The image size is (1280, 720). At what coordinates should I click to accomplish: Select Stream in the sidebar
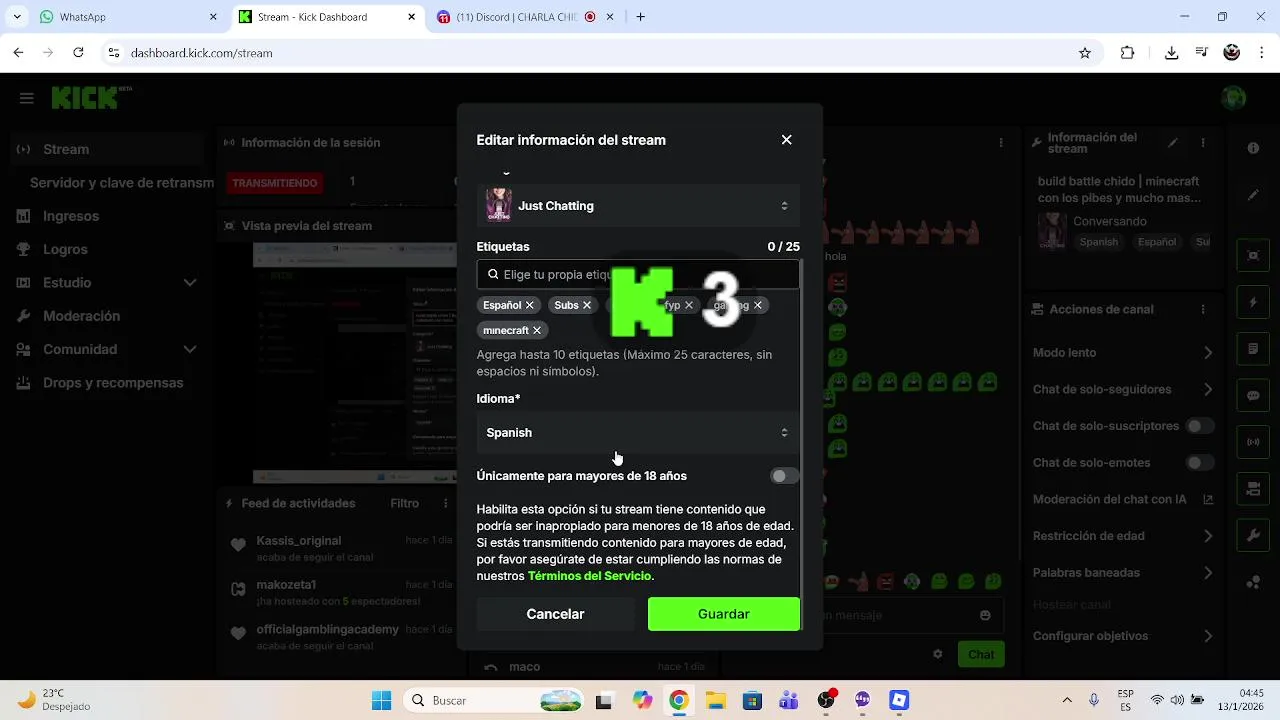tap(106, 149)
